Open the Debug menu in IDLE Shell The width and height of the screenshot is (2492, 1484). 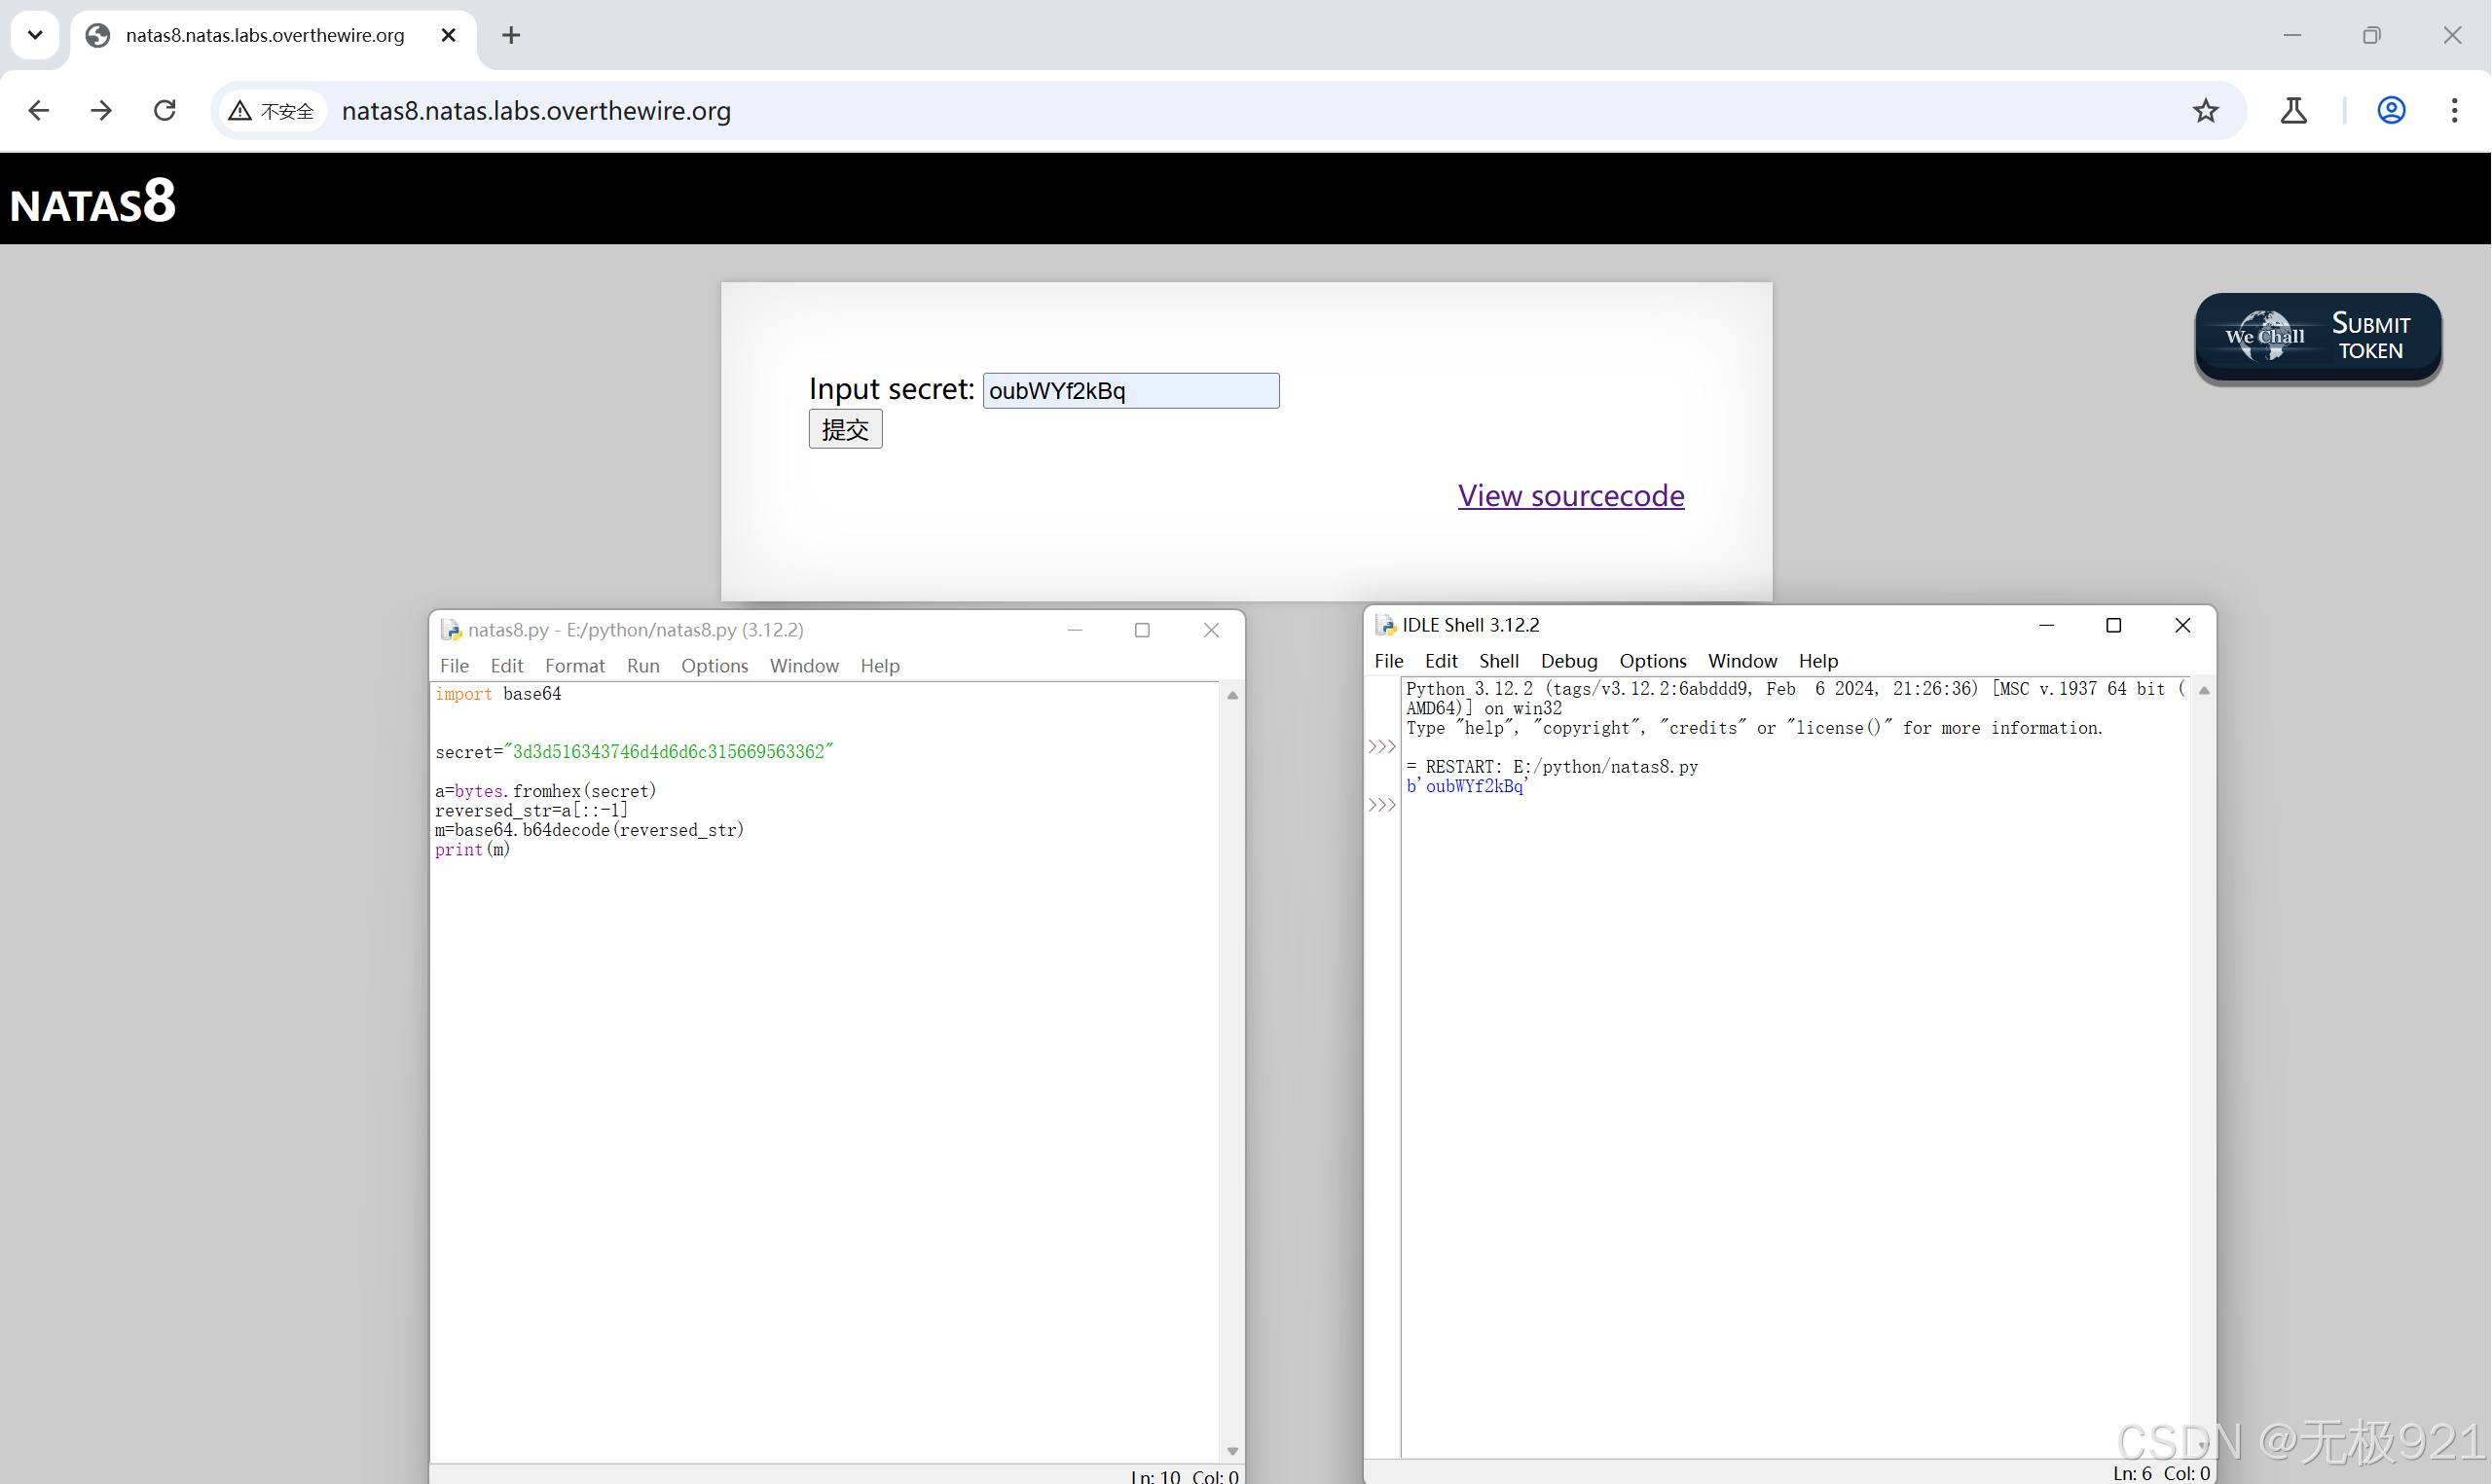click(1568, 660)
